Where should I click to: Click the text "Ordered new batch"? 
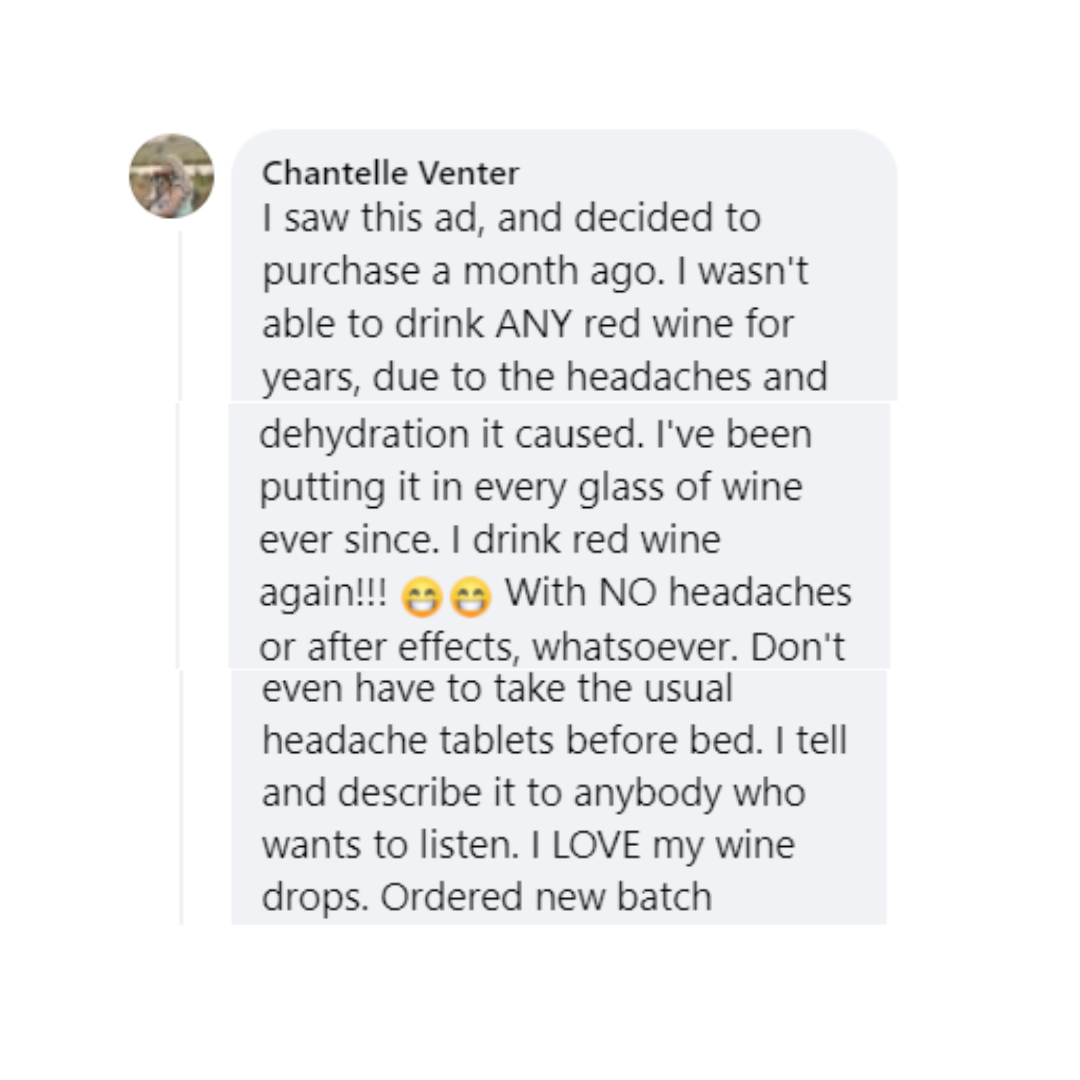545,897
